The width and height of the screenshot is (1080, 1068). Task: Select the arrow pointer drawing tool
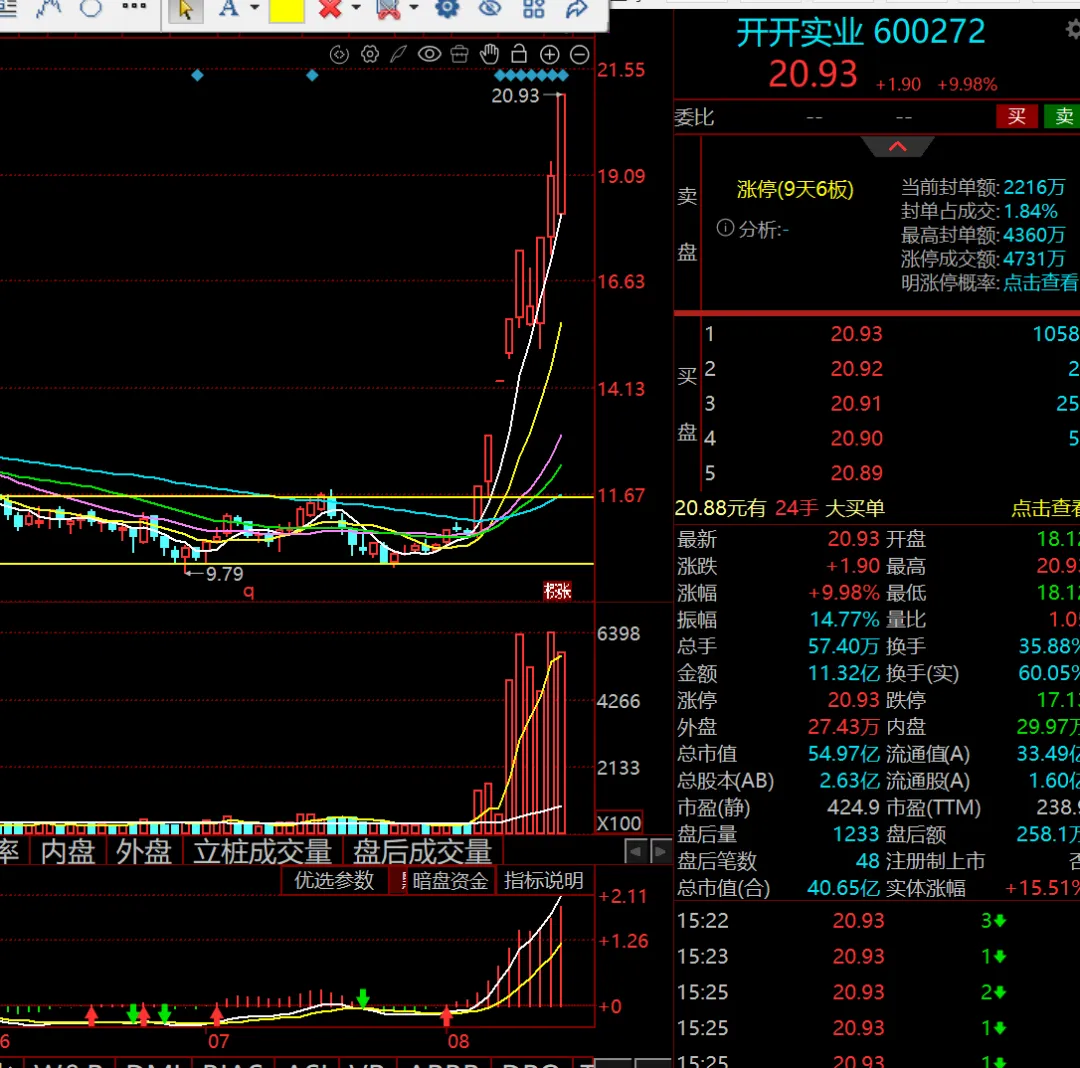(185, 10)
